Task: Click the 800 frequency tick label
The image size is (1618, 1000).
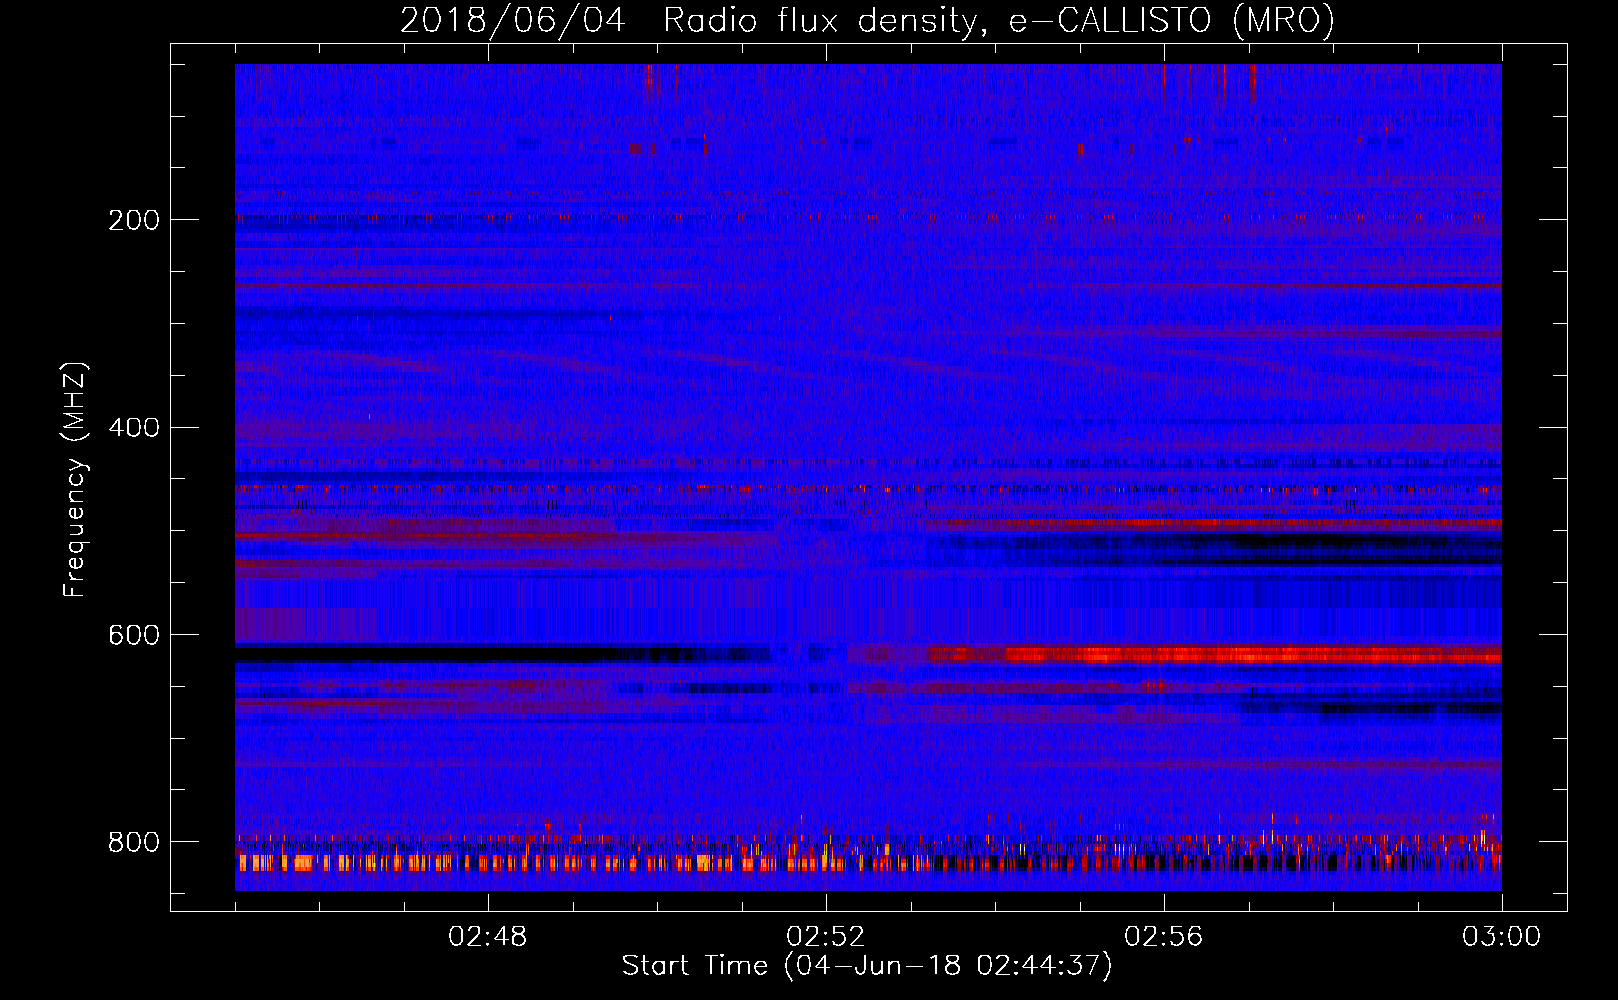Action: coord(134,843)
